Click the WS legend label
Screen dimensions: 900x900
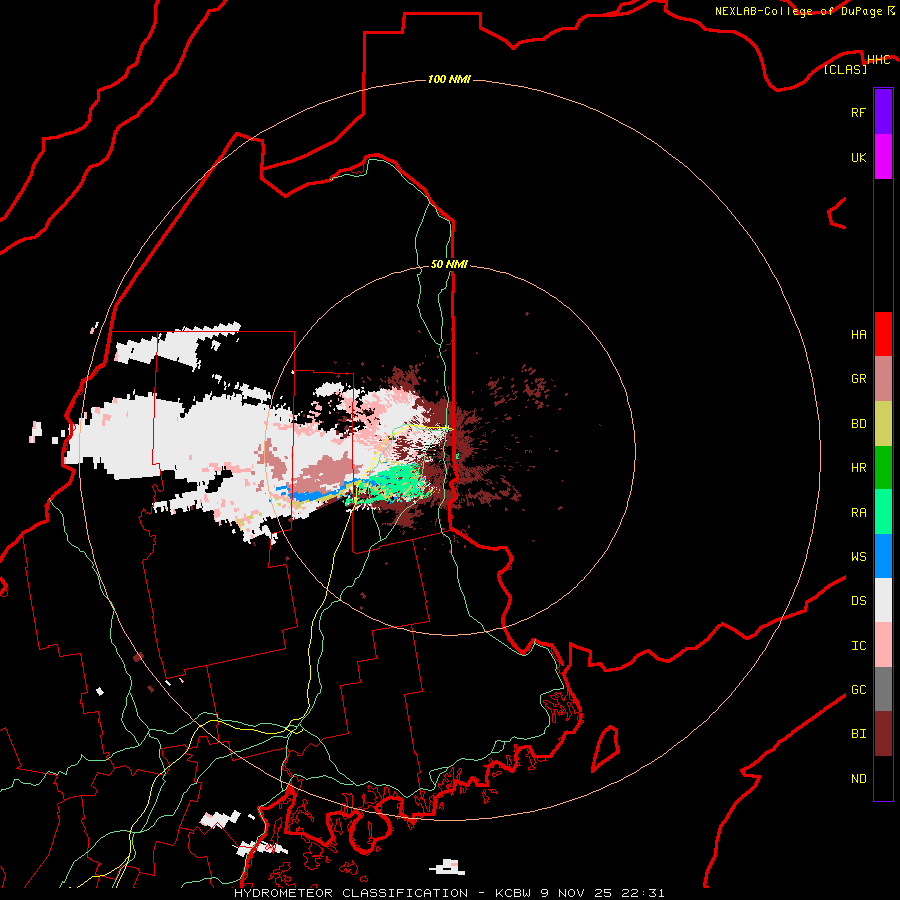858,557
